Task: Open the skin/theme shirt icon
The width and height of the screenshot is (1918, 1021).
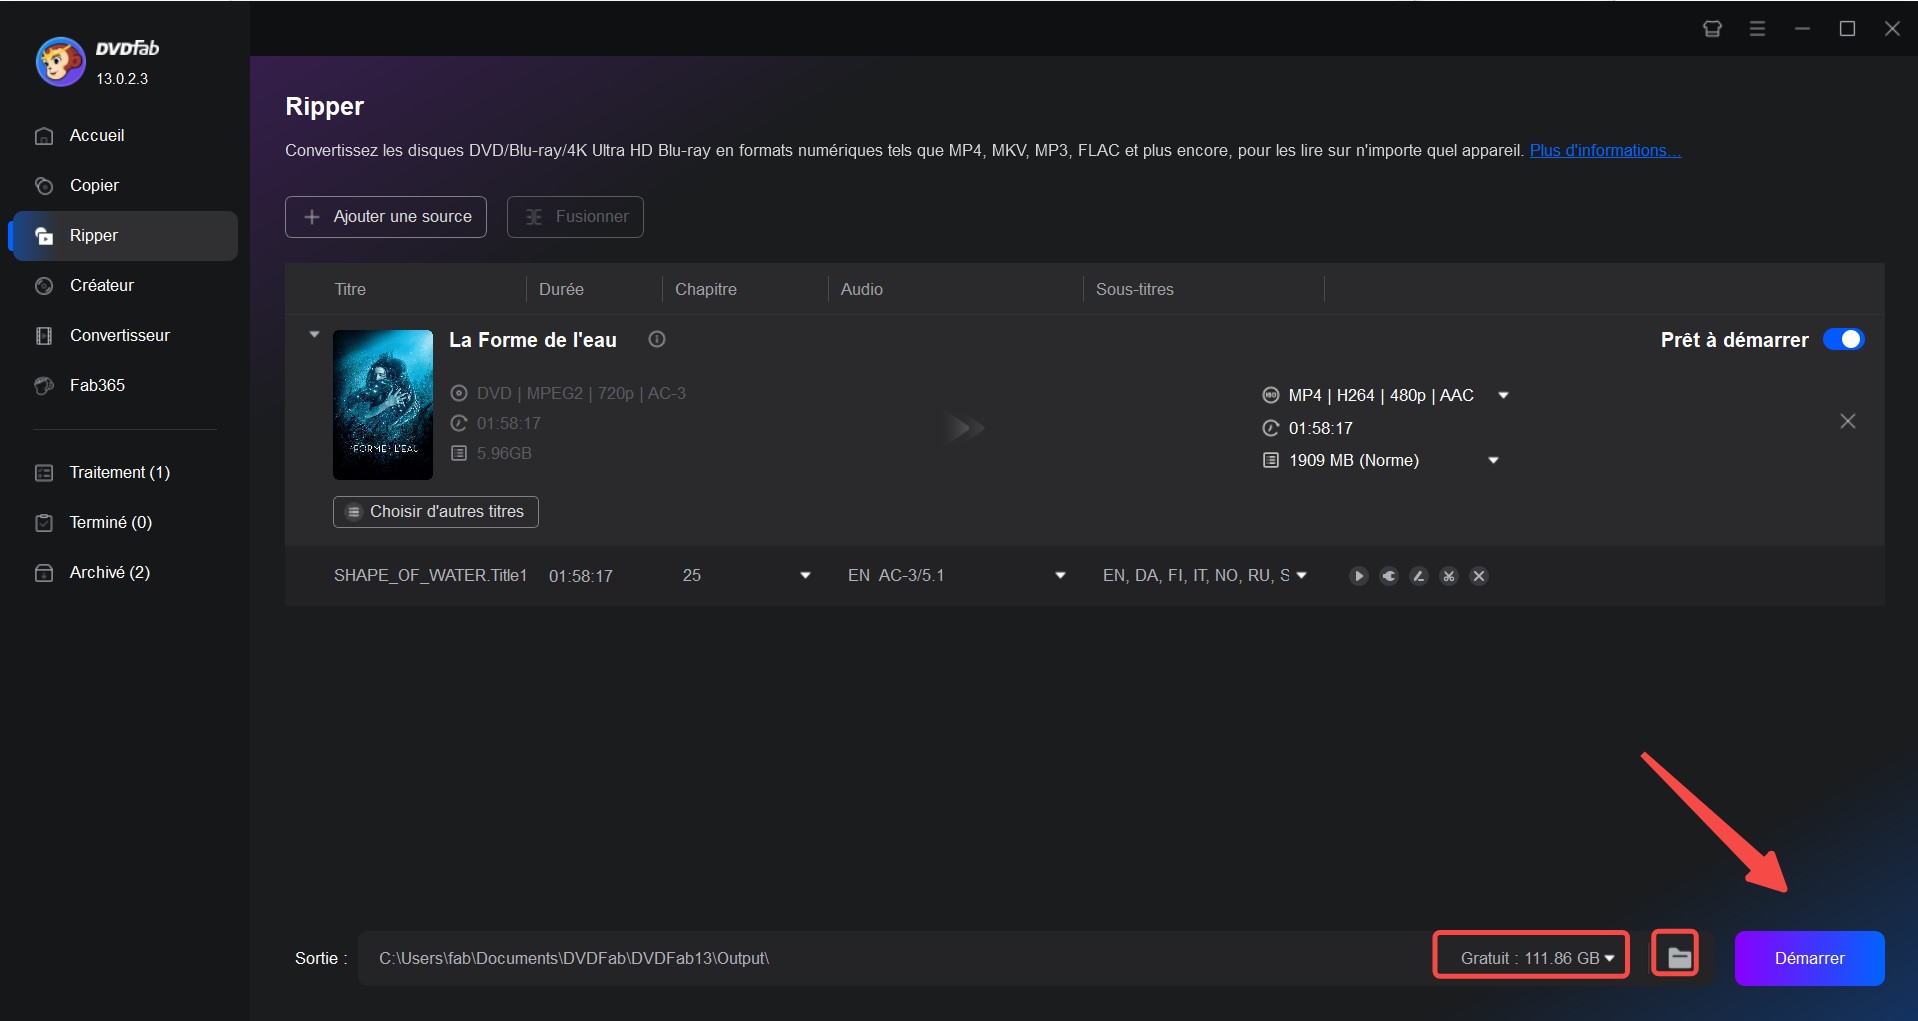Action: [x=1712, y=29]
